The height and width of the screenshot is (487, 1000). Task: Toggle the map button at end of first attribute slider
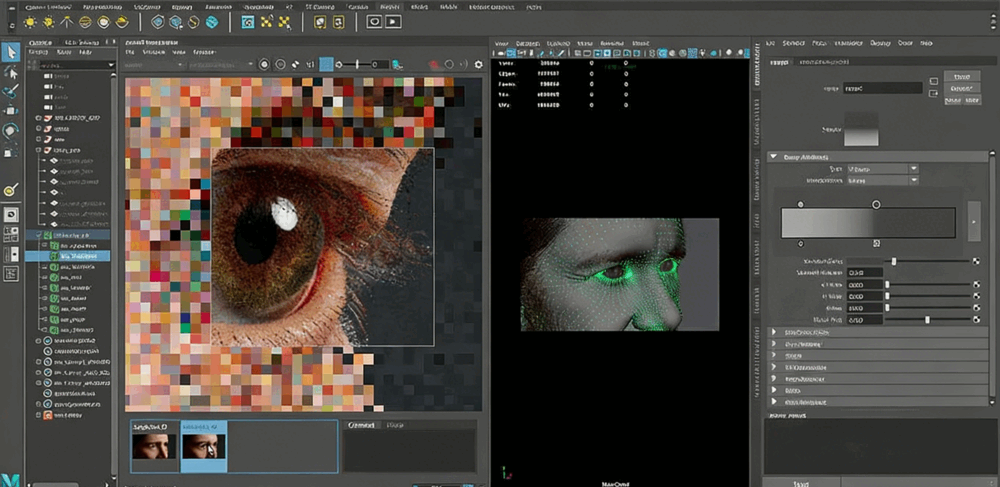(x=976, y=261)
